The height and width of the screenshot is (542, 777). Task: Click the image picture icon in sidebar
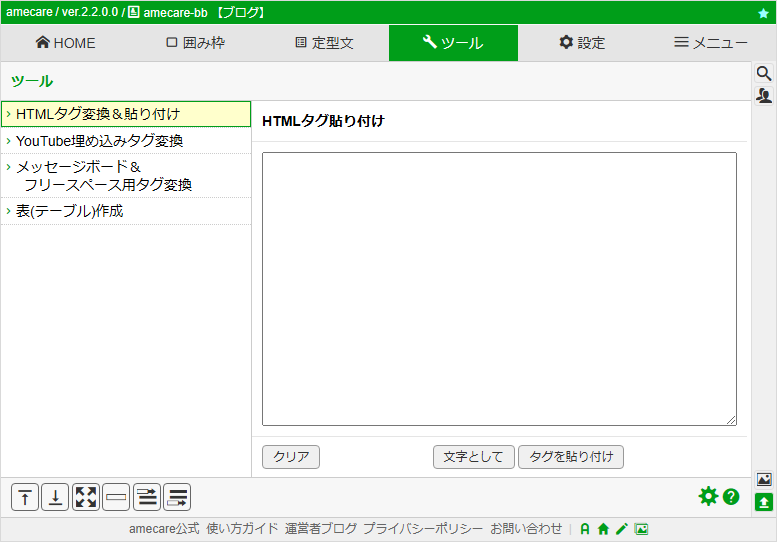pyautogui.click(x=764, y=479)
